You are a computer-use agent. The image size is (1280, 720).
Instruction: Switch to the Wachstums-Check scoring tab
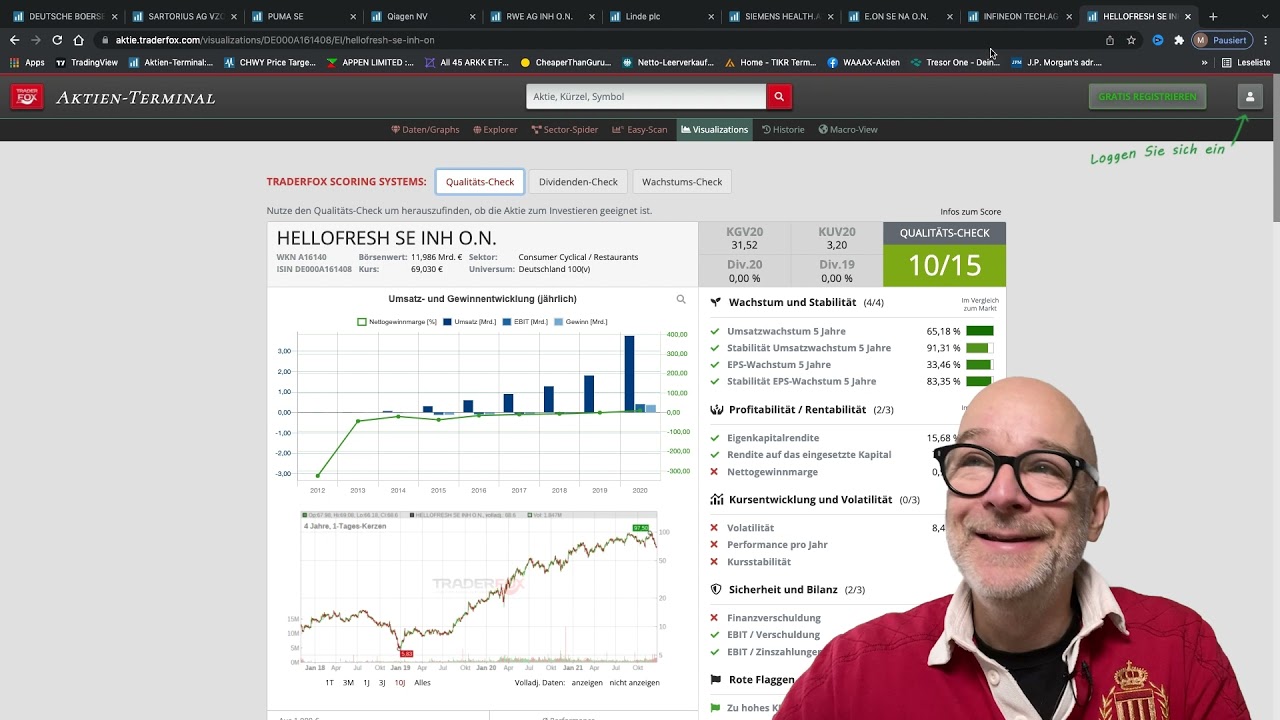coord(682,182)
